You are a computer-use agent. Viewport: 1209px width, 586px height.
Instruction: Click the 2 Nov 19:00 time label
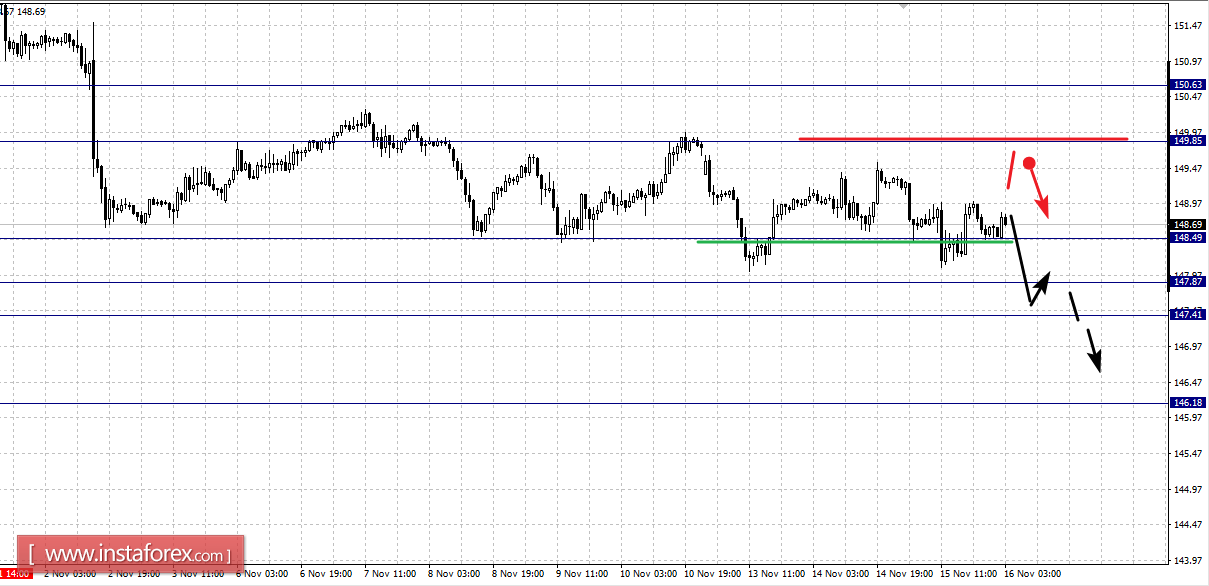134,576
